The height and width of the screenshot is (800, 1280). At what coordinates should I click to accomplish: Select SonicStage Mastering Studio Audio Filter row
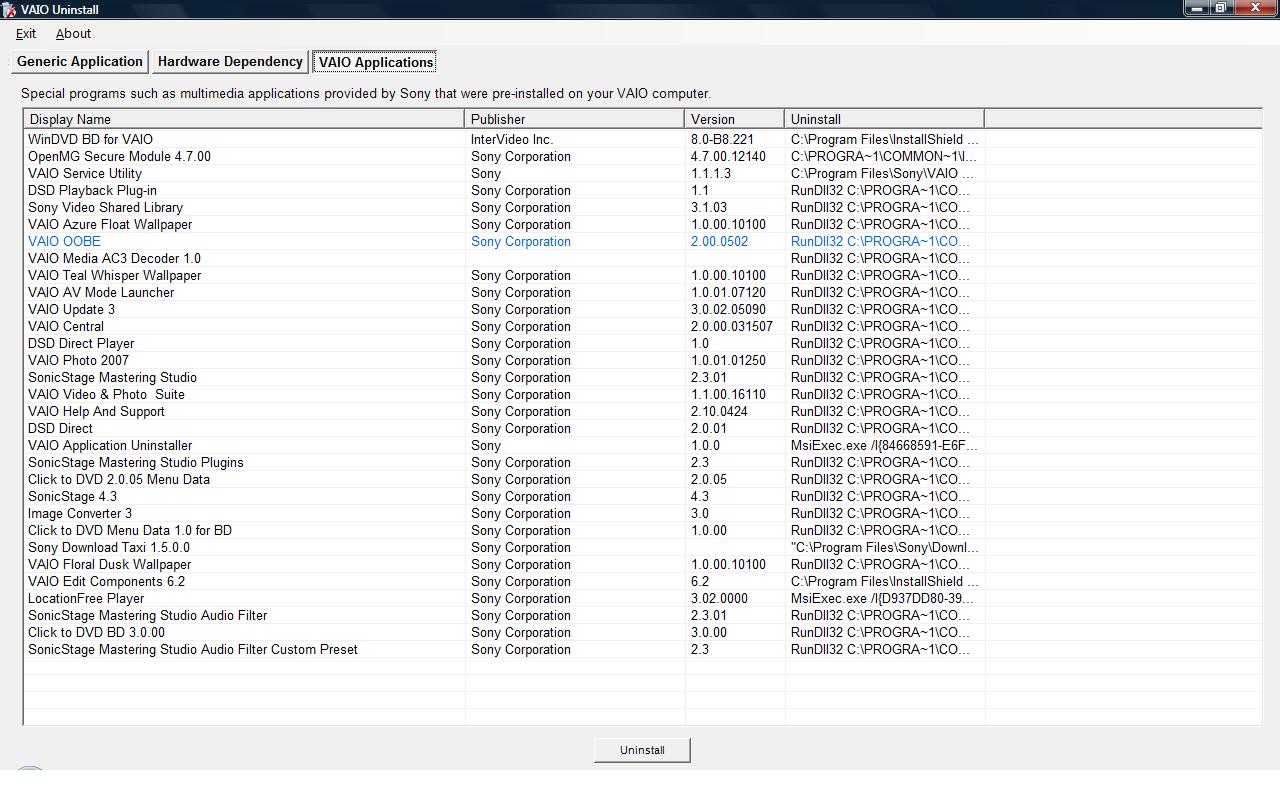147,615
